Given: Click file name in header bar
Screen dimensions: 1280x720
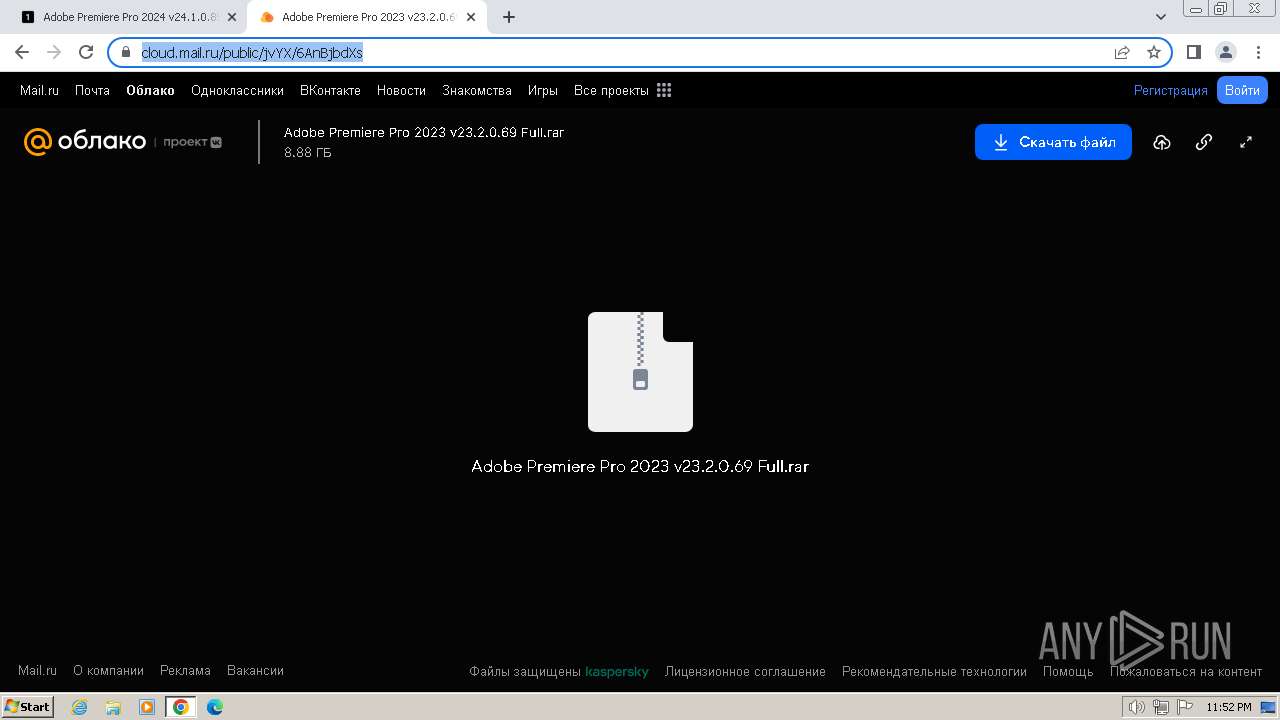Looking at the screenshot, I should pyautogui.click(x=424, y=132).
